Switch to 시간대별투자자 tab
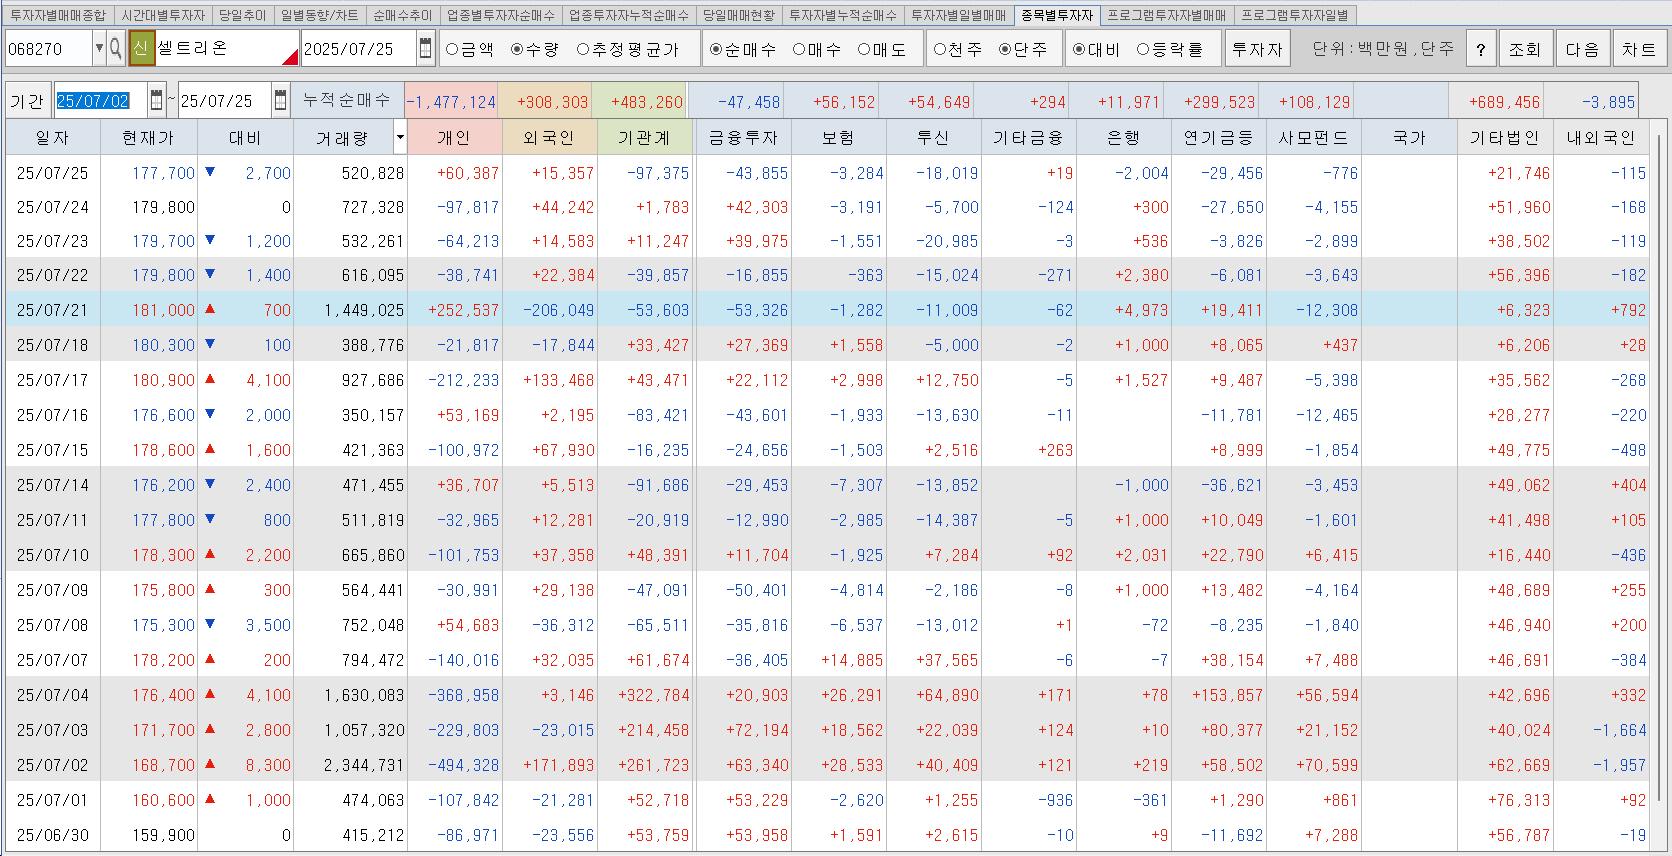The width and height of the screenshot is (1672, 856). [163, 15]
